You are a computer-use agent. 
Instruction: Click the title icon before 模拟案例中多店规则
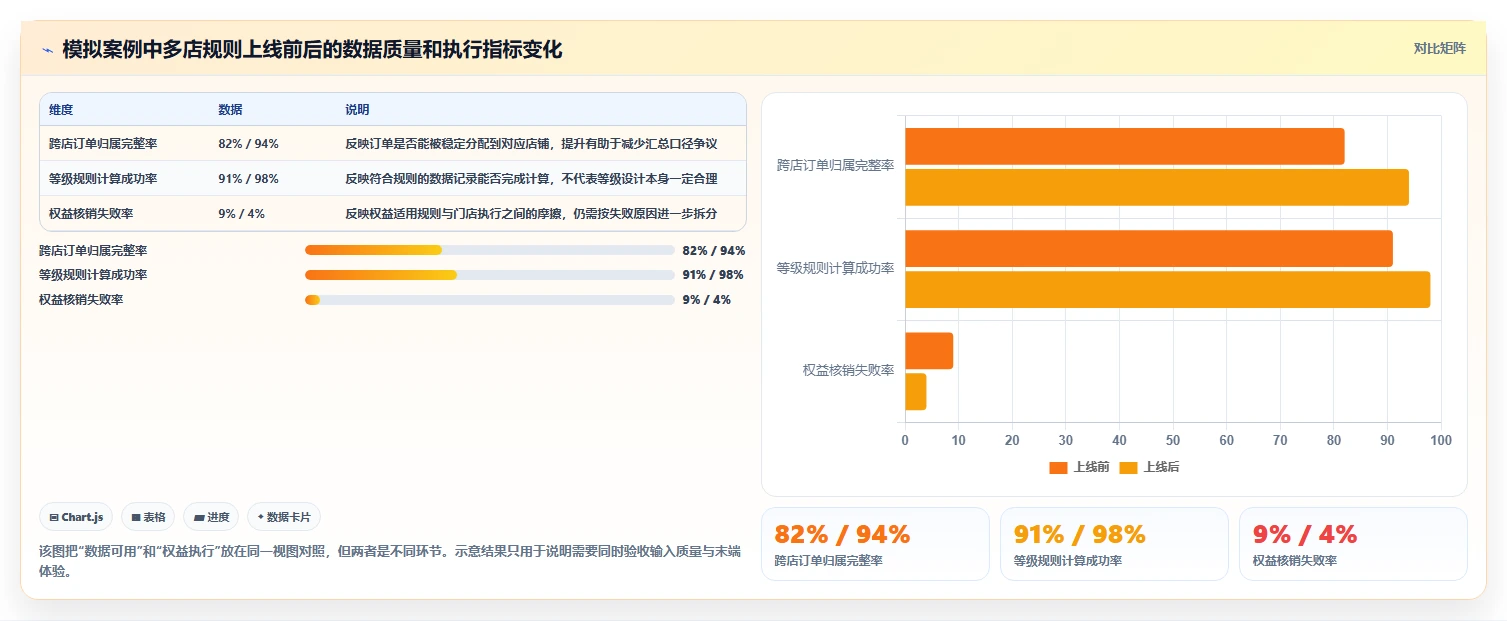pos(47,49)
